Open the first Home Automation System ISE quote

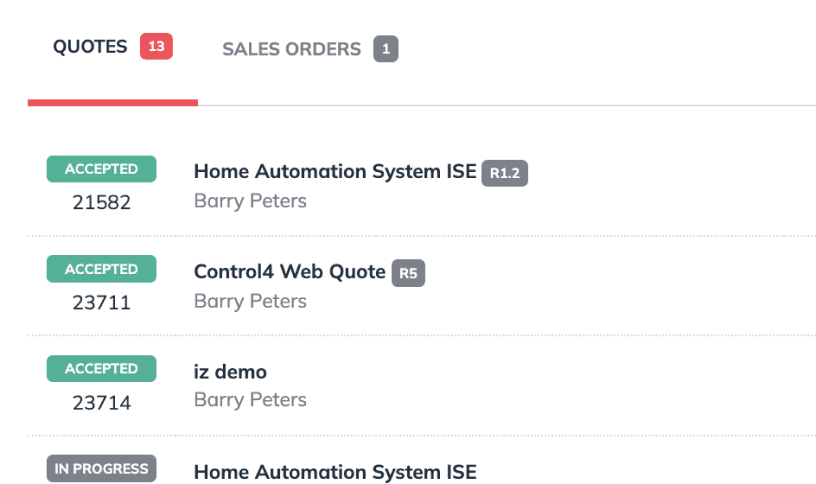pos(335,171)
